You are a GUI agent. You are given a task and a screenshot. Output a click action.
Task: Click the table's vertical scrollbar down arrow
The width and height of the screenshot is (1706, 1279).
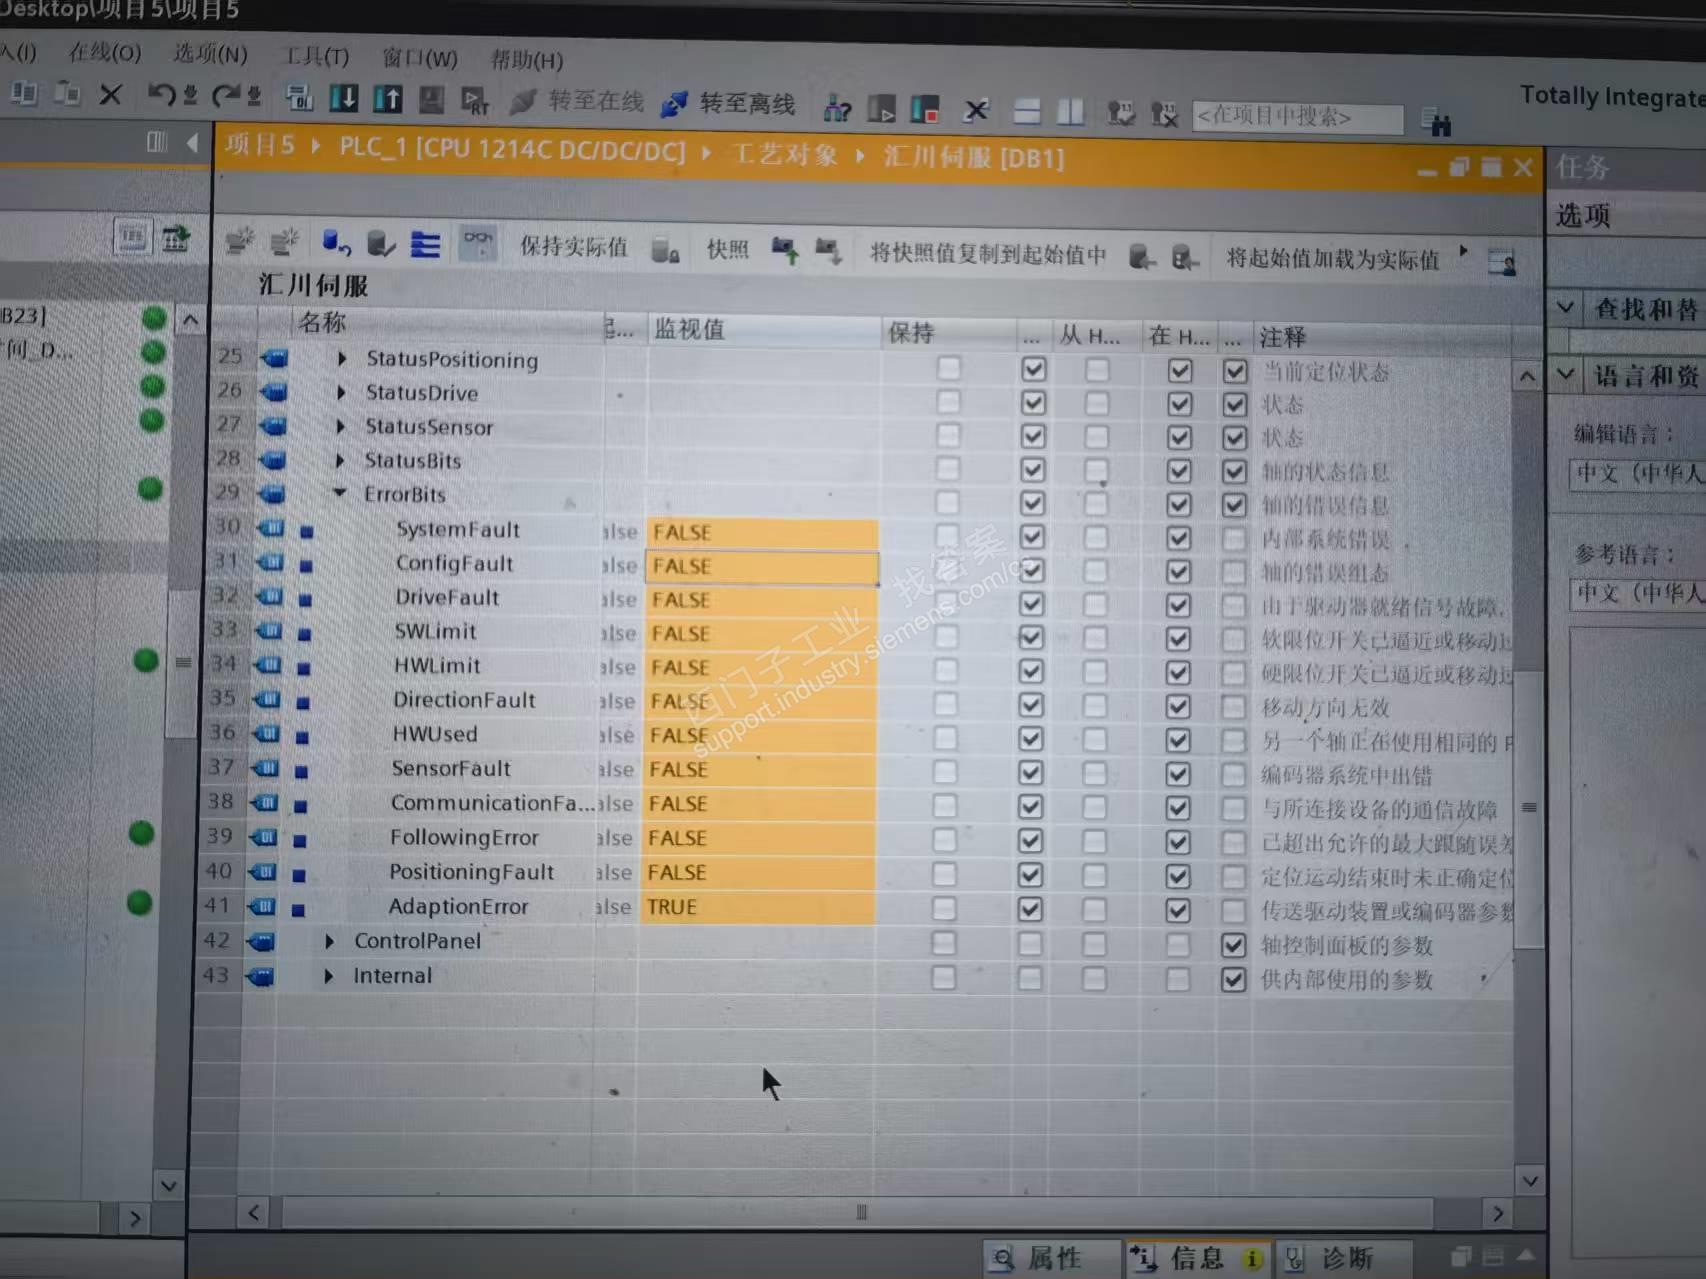point(1530,1180)
